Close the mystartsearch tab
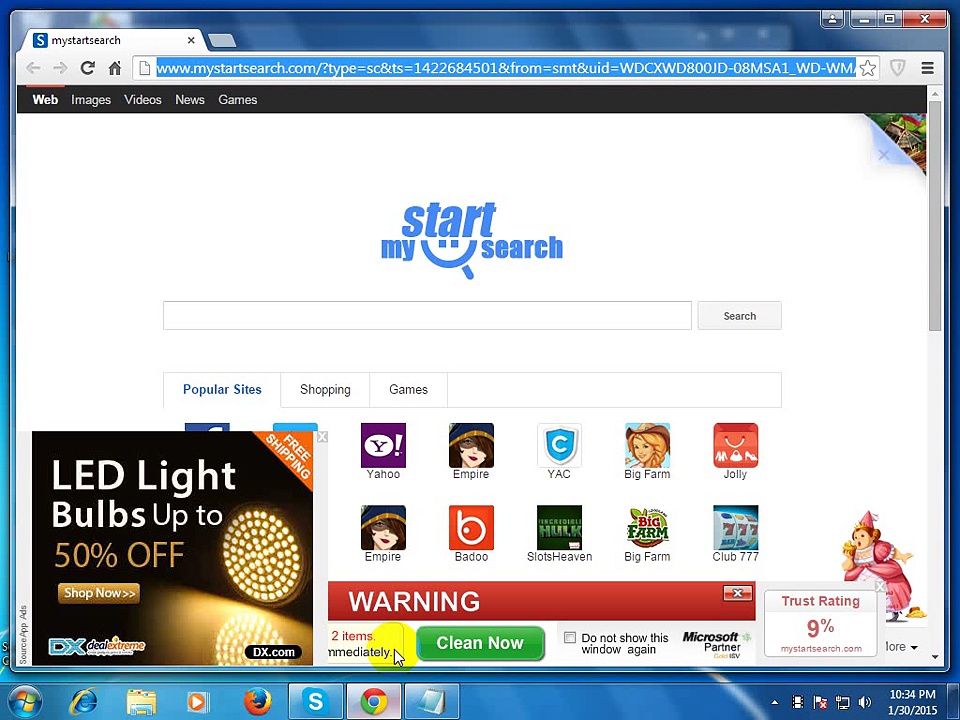 click(191, 40)
